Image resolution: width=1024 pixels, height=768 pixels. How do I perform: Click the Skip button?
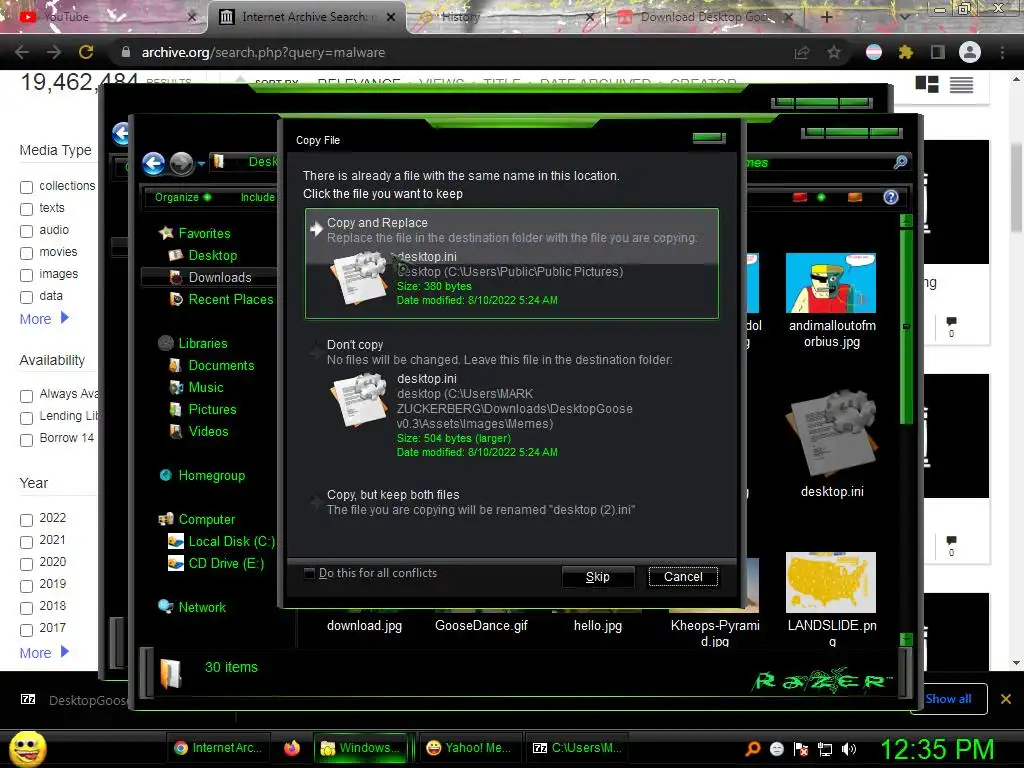click(x=598, y=577)
